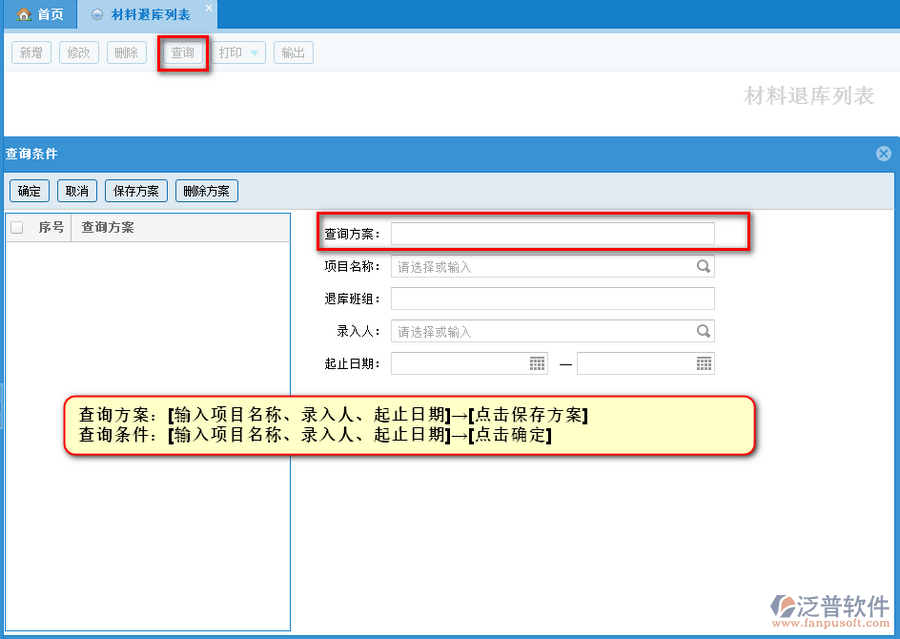Click the 序号 column header

tap(51, 227)
